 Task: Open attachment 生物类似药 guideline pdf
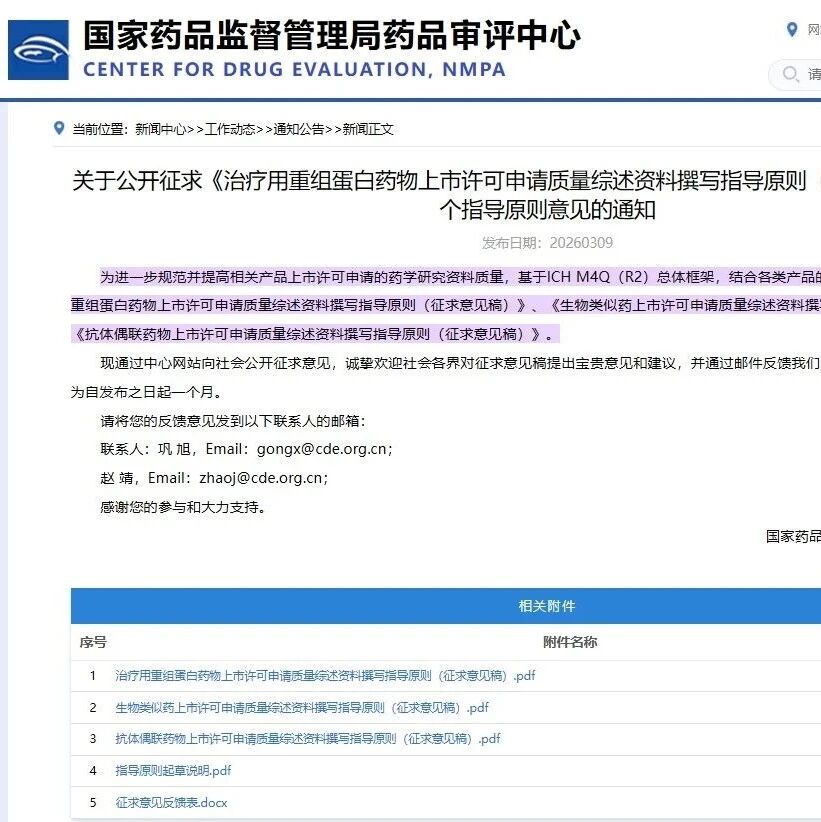point(301,708)
